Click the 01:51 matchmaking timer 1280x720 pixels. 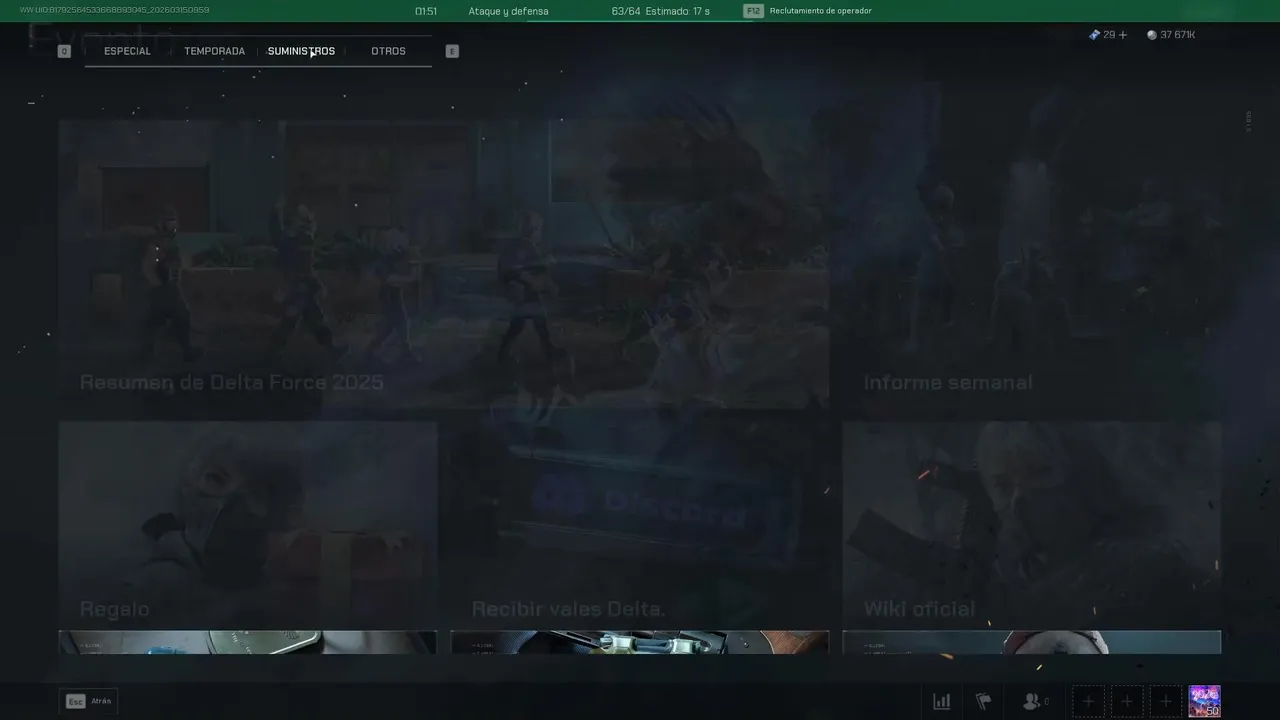pyautogui.click(x=426, y=11)
